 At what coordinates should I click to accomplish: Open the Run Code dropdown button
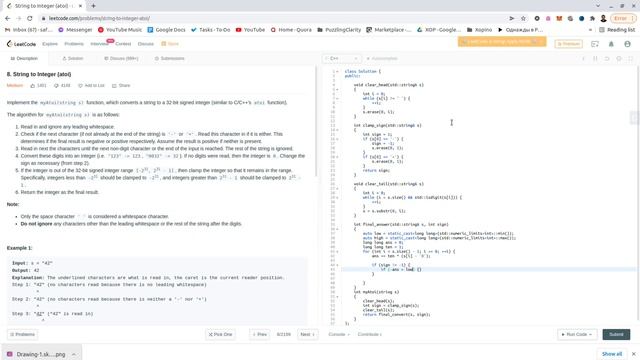pyautogui.click(x=577, y=334)
